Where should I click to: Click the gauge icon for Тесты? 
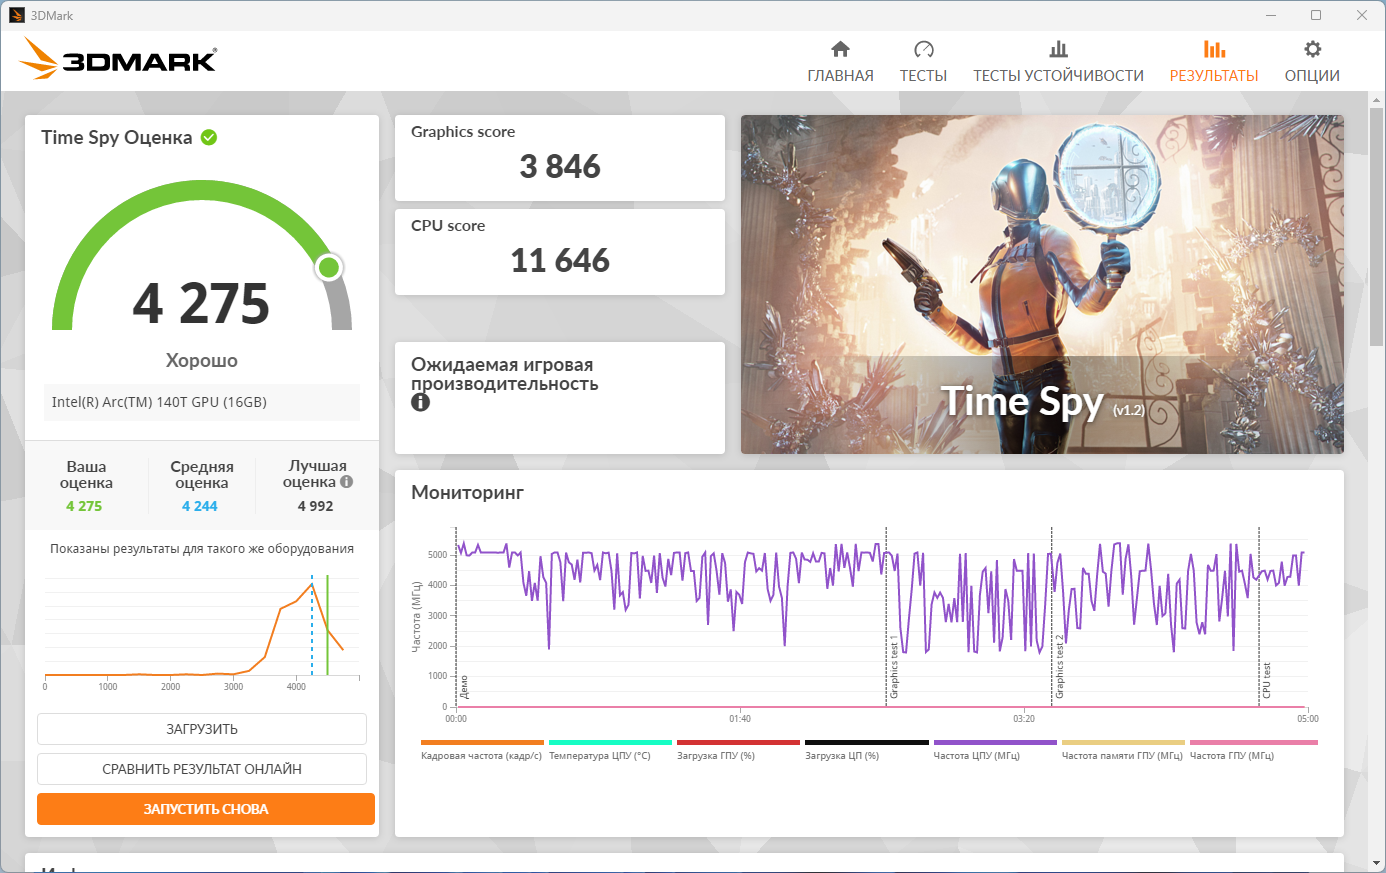coord(923,49)
